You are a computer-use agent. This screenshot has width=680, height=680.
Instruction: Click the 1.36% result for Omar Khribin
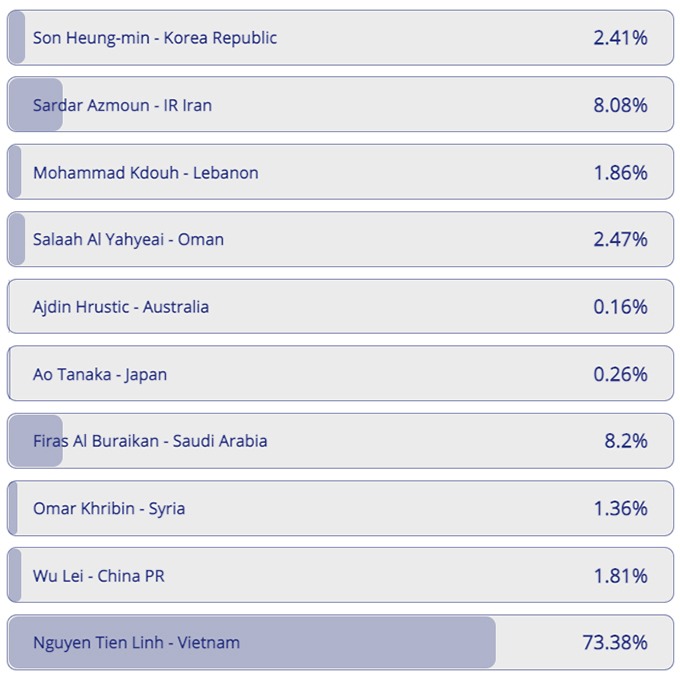(x=620, y=508)
